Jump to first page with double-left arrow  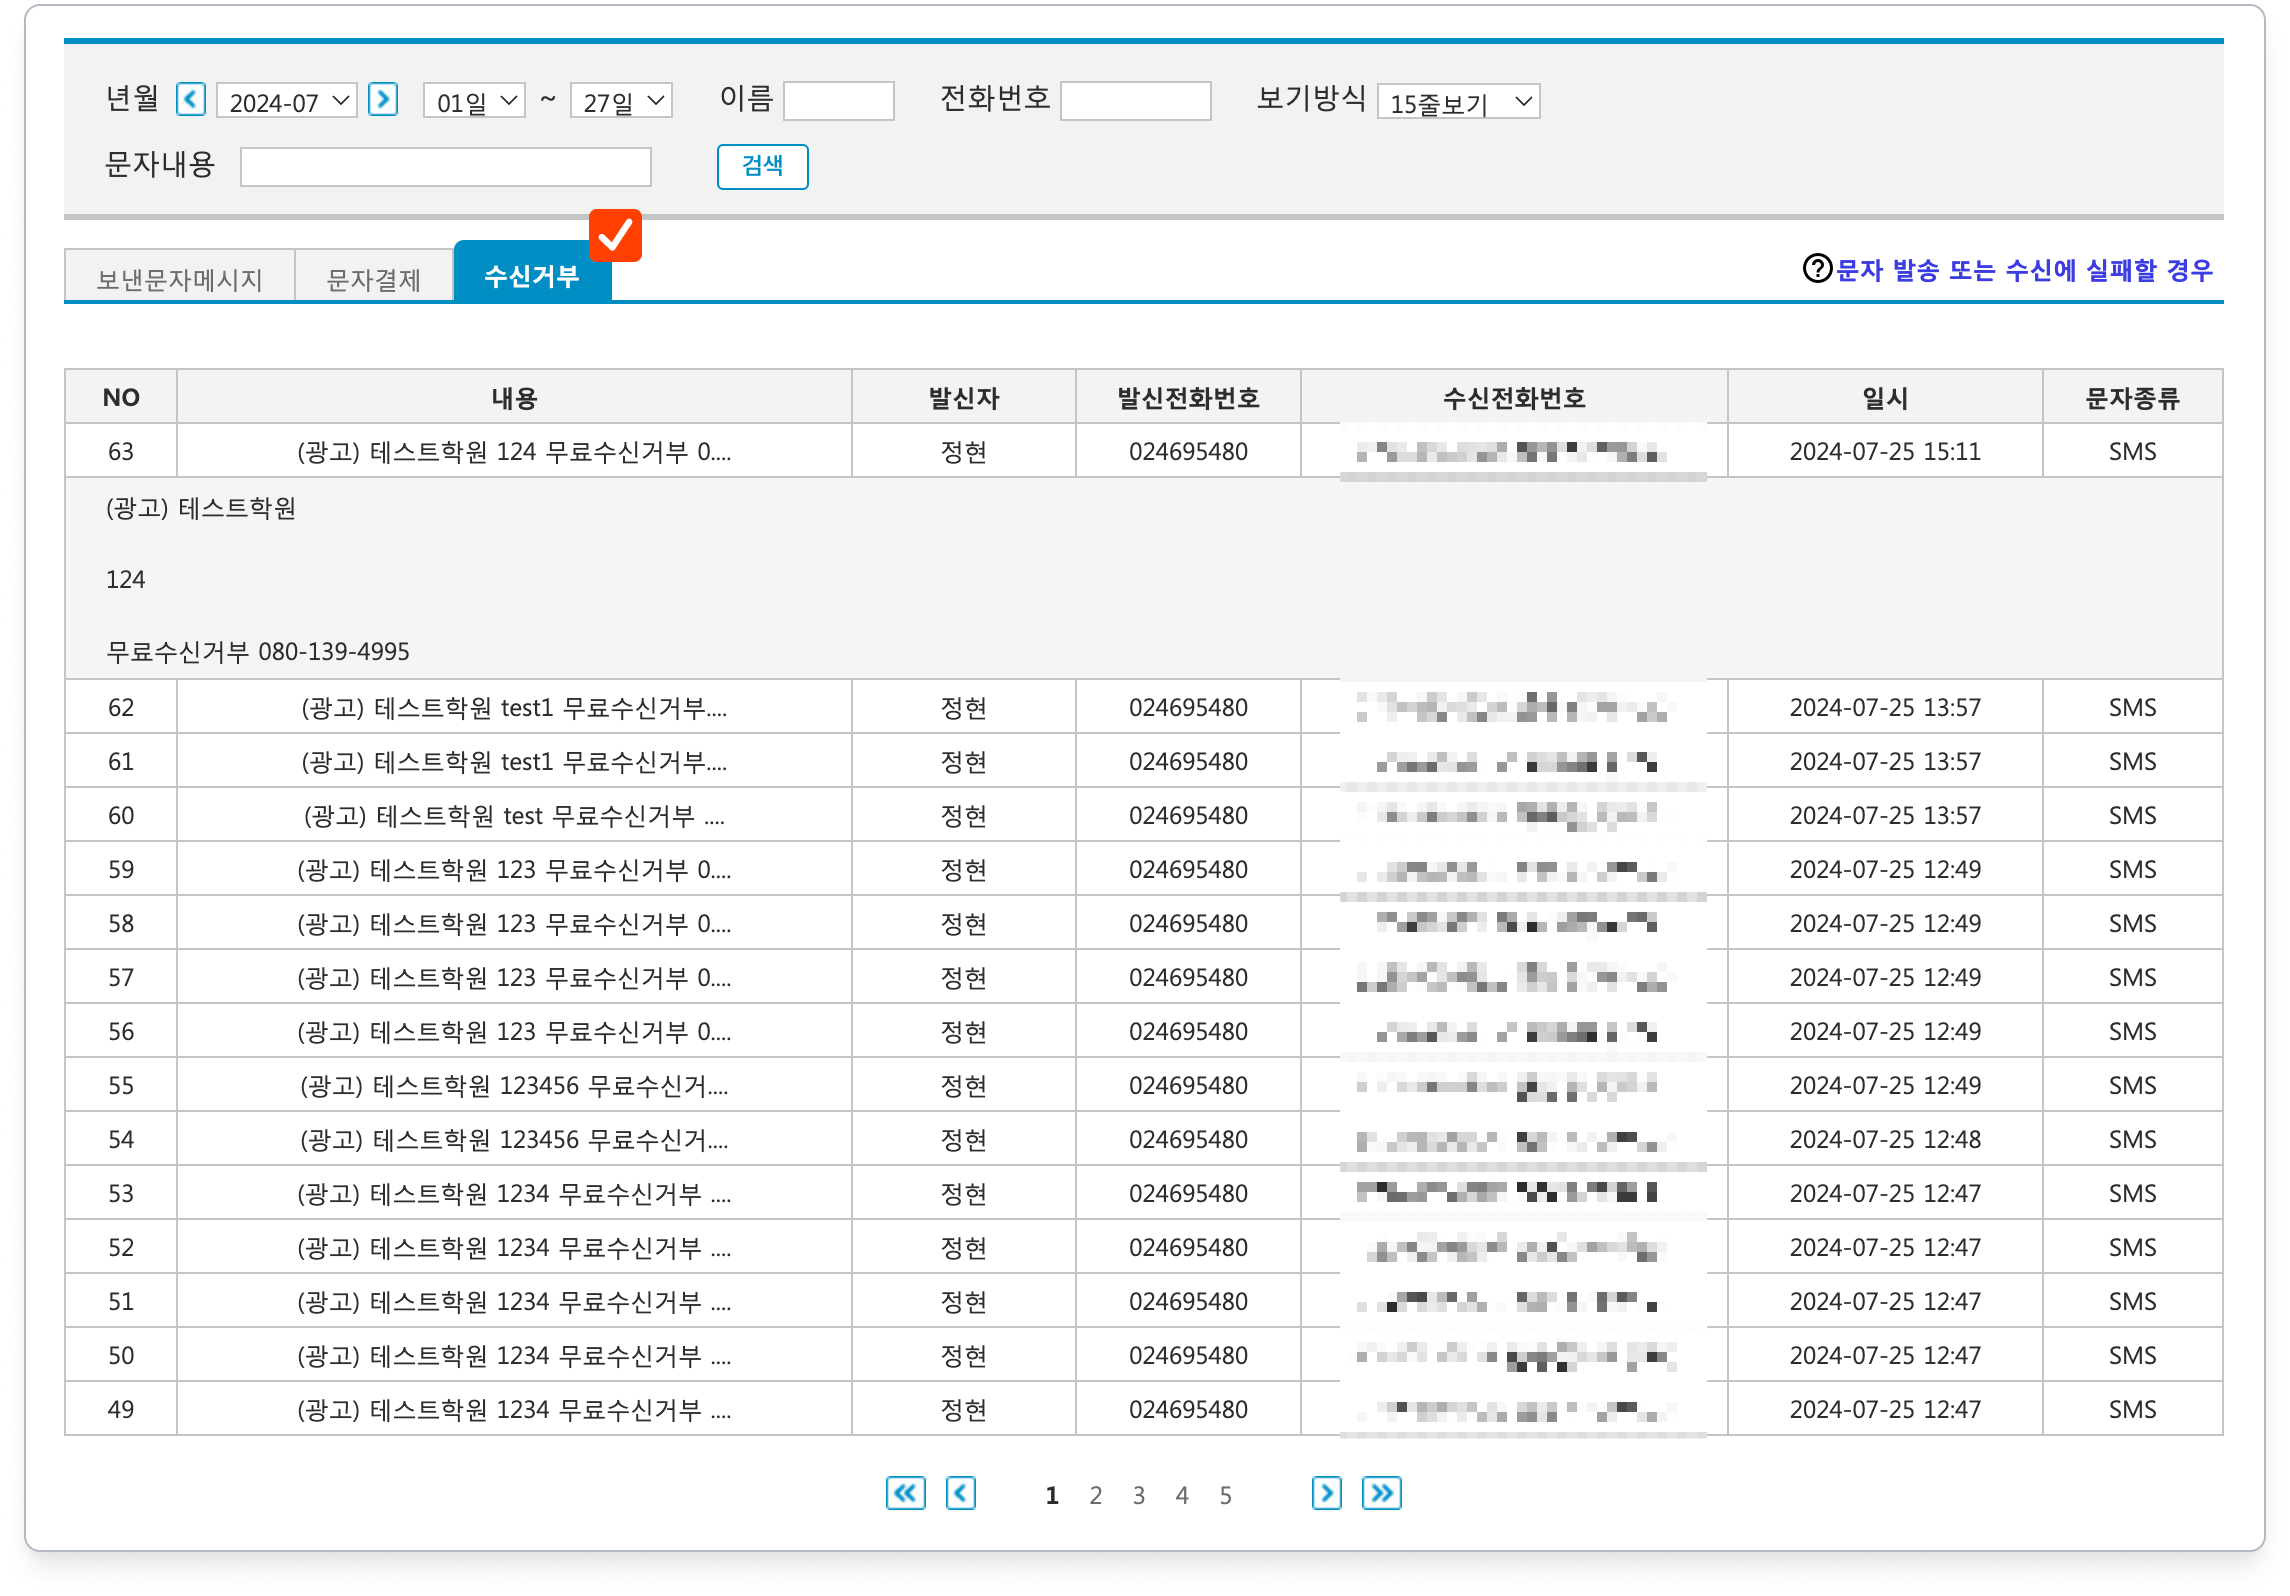pos(905,1493)
